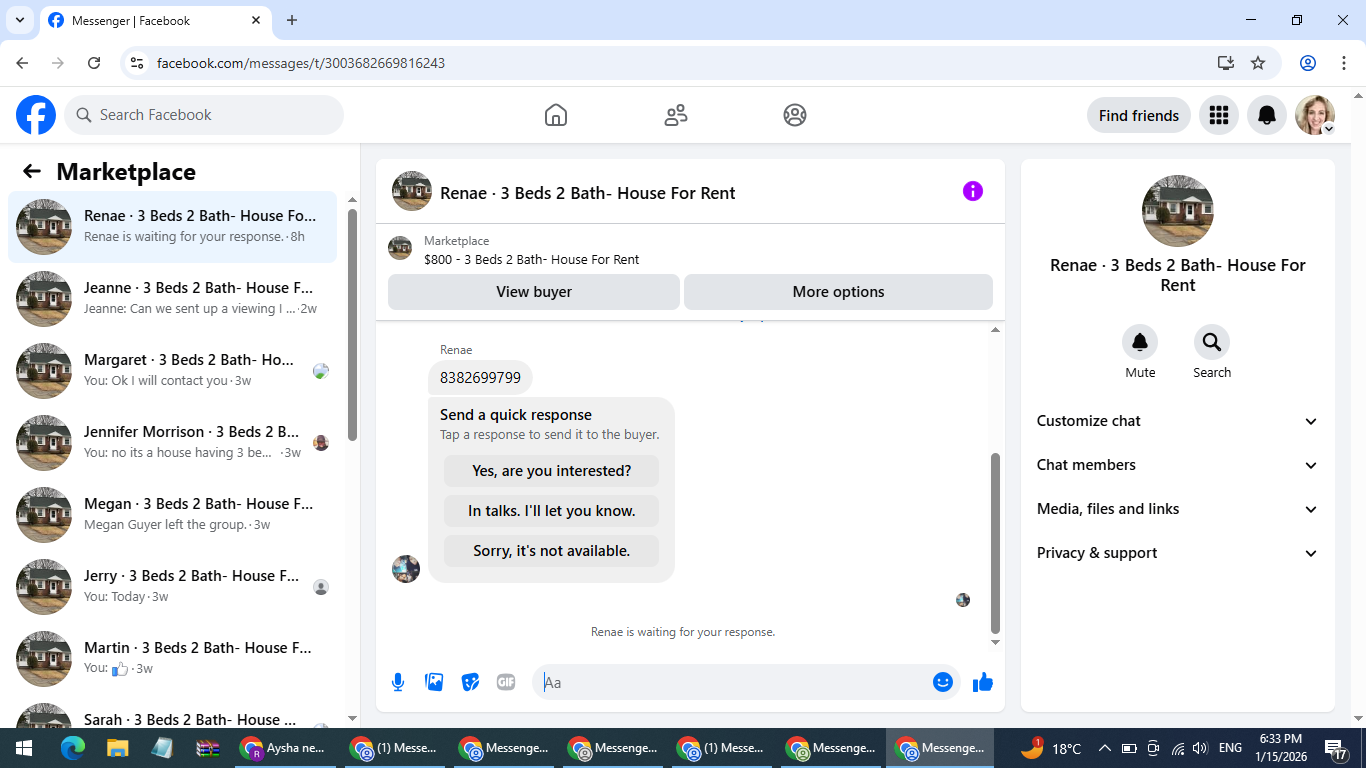Click the house thumbnail in right panel

pyautogui.click(x=1178, y=211)
